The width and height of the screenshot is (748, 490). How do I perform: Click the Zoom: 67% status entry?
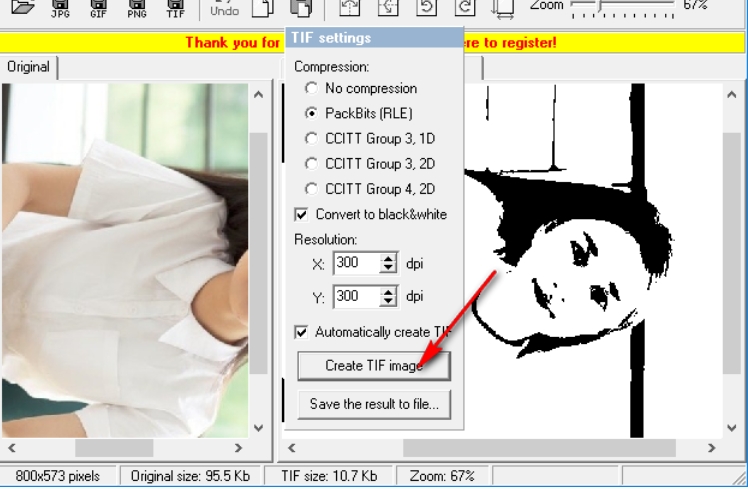442,476
